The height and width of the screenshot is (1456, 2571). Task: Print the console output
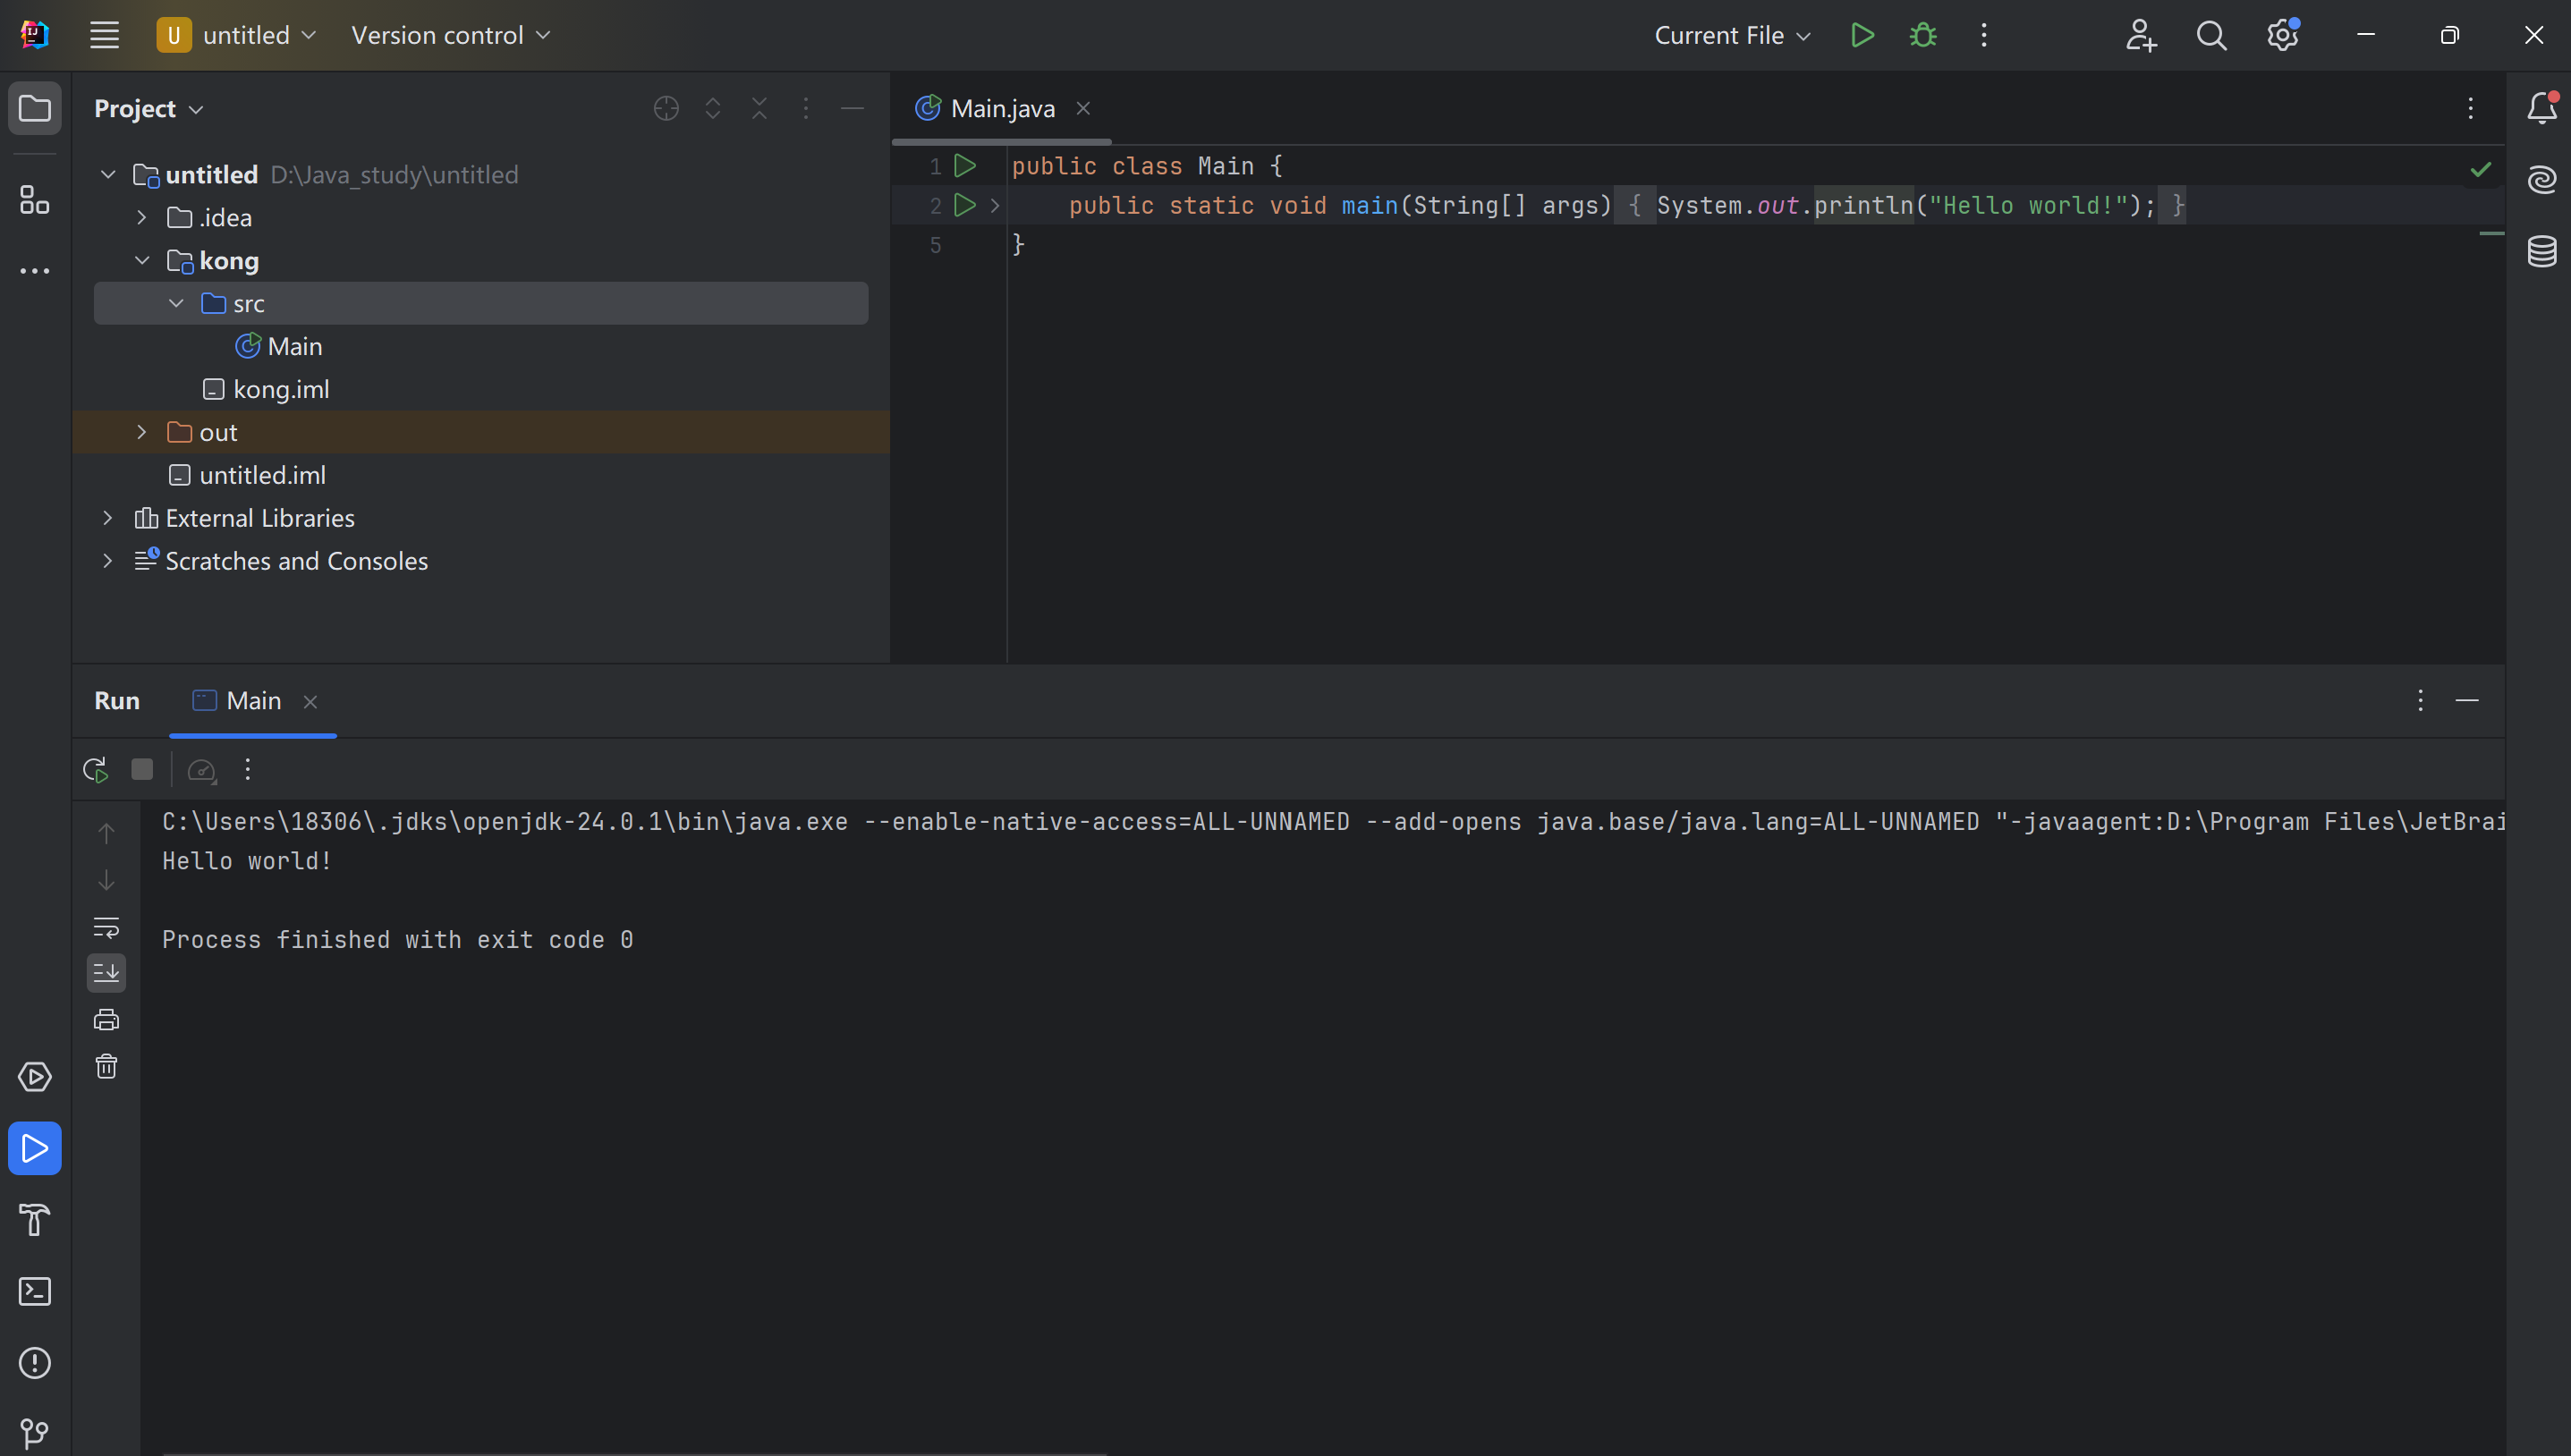[x=106, y=1020]
